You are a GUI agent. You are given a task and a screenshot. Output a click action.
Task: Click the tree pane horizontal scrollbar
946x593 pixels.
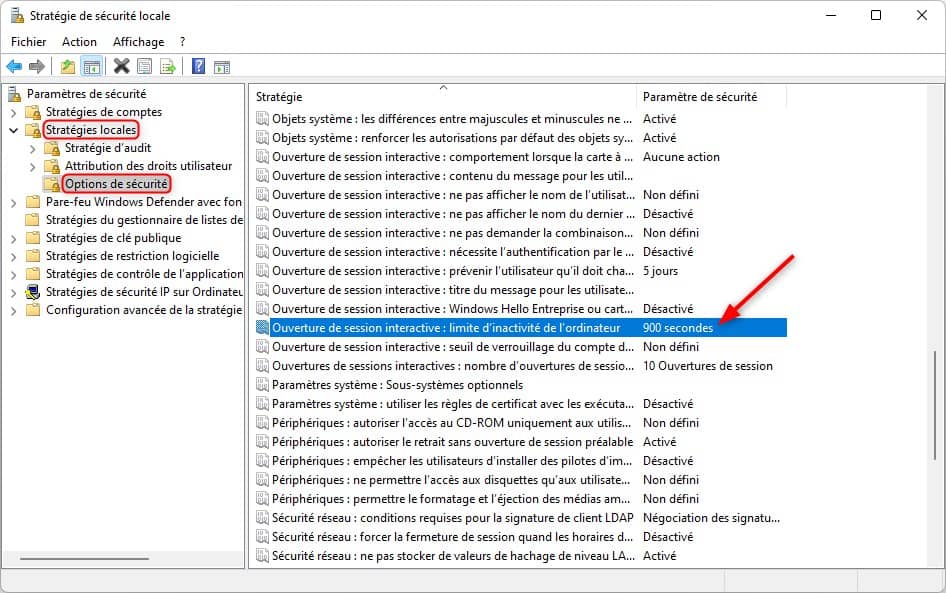pos(84,559)
